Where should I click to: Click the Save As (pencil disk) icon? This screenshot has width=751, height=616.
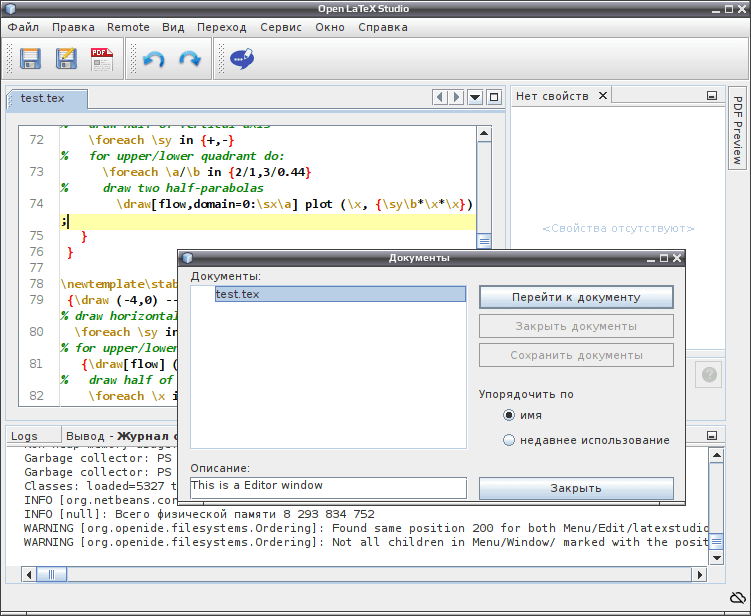tap(66, 59)
